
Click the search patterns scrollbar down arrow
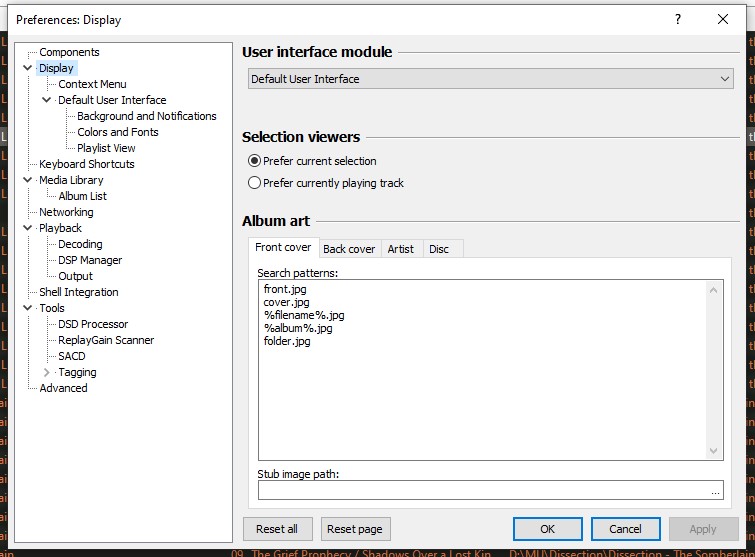point(714,451)
